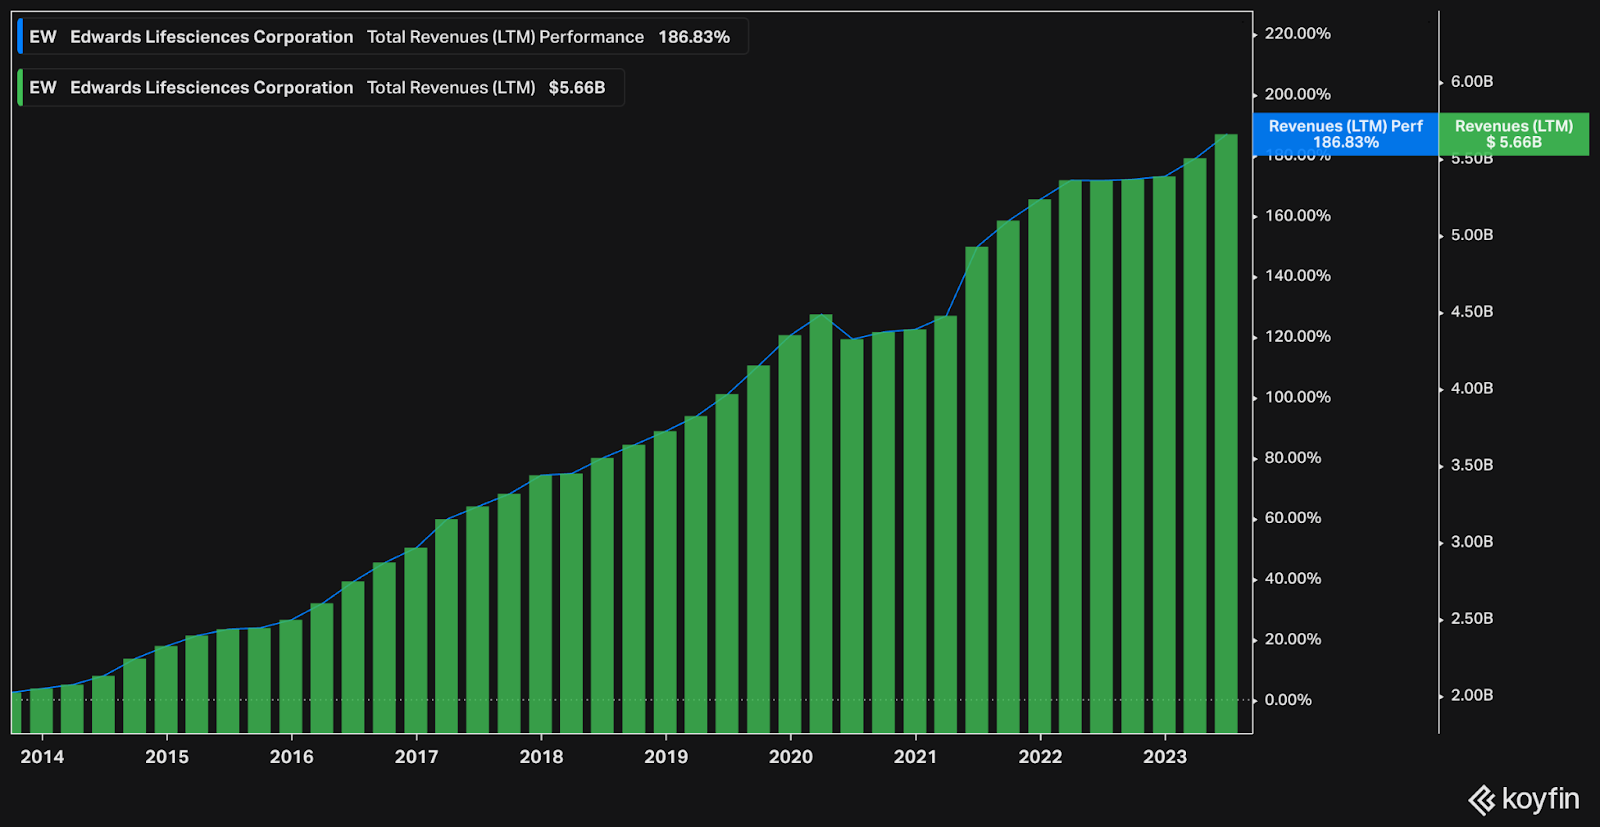This screenshot has height=827, width=1600.
Task: Click the blue legend color indicator
Action: click(x=20, y=37)
